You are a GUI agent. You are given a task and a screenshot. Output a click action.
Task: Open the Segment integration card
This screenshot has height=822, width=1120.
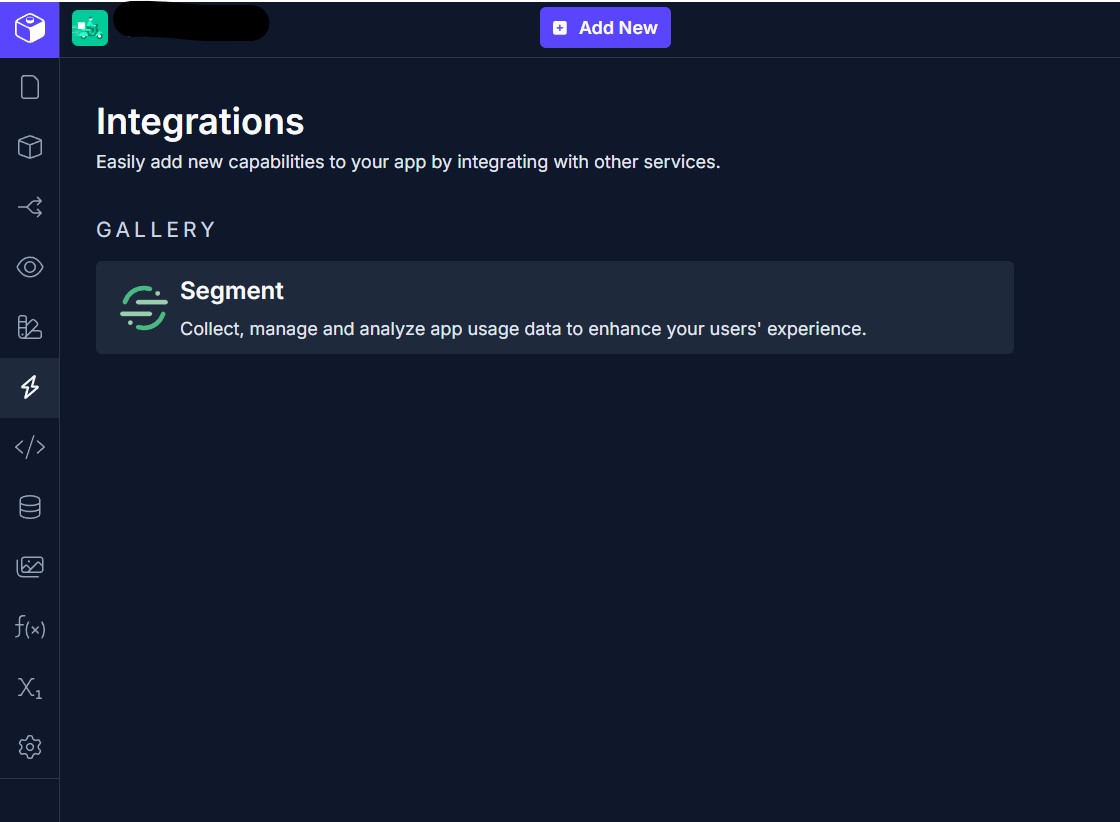554,307
